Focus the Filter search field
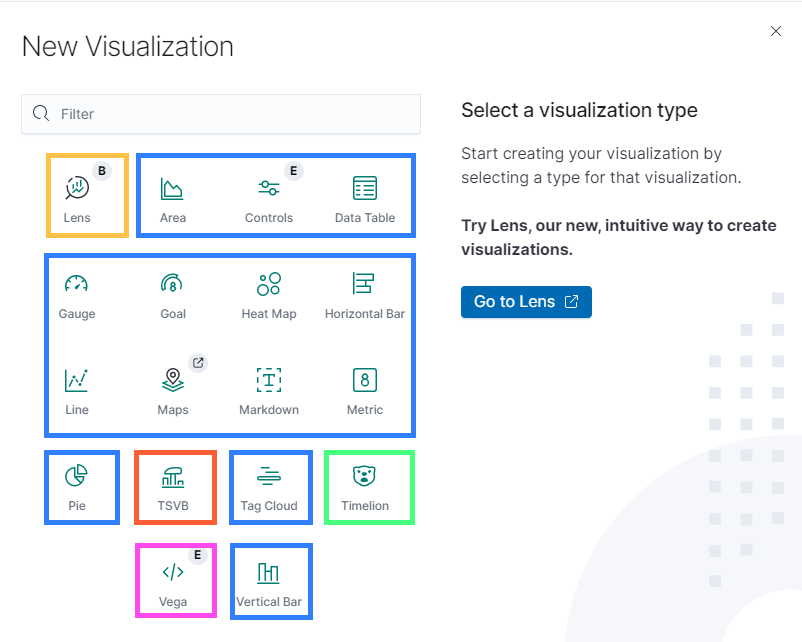The height and width of the screenshot is (642, 802). 221,114
